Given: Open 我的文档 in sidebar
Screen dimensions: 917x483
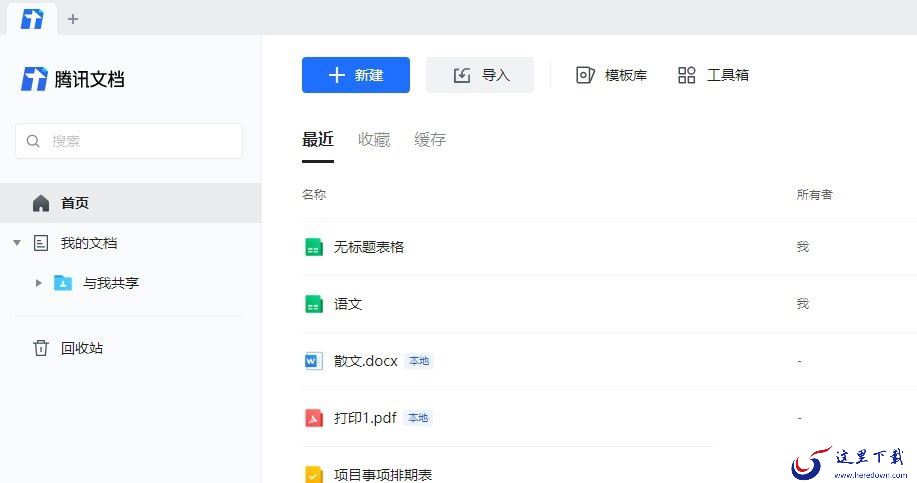Looking at the screenshot, I should 89,243.
